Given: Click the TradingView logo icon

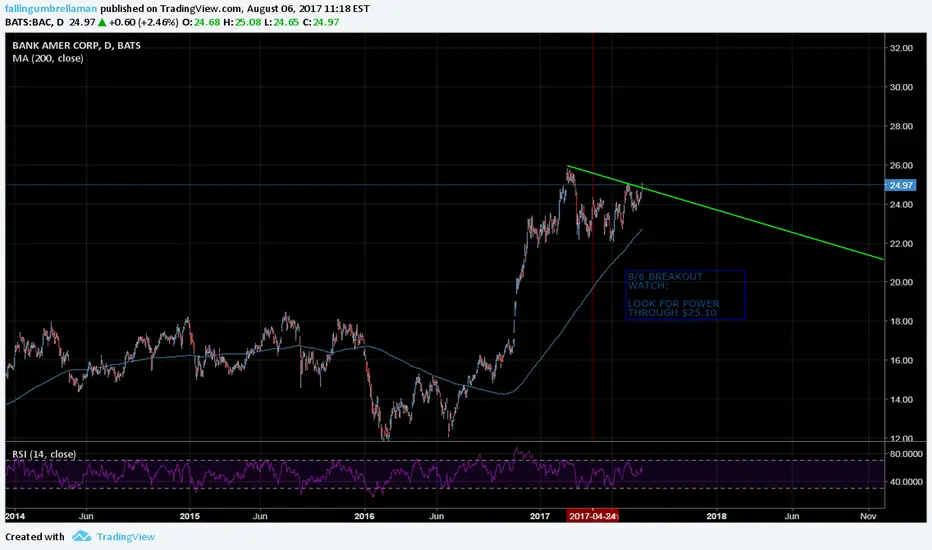Looking at the screenshot, I should (81, 536).
